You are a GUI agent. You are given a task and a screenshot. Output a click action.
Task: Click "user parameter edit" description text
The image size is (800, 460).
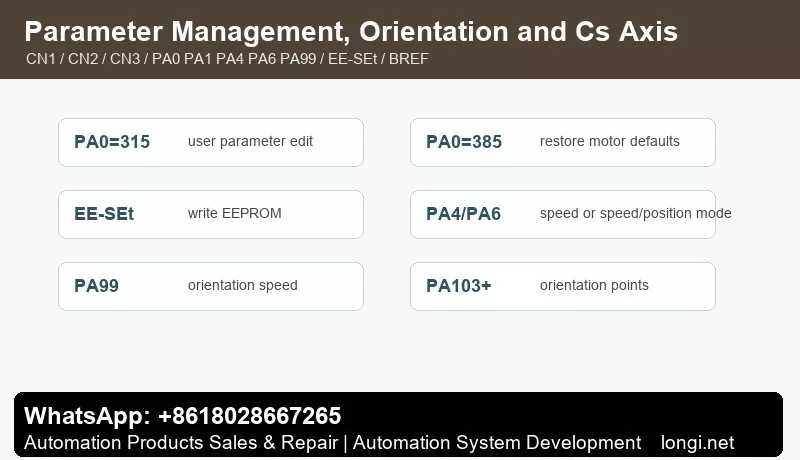250,141
